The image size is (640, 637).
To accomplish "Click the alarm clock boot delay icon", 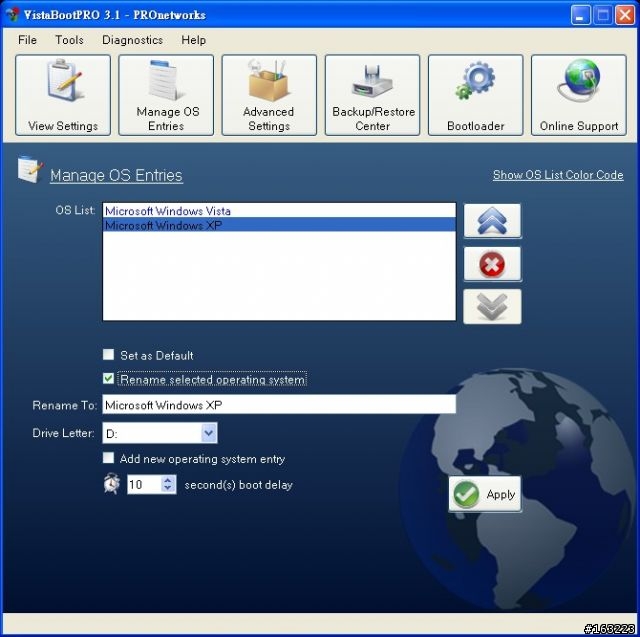I will pyautogui.click(x=111, y=484).
